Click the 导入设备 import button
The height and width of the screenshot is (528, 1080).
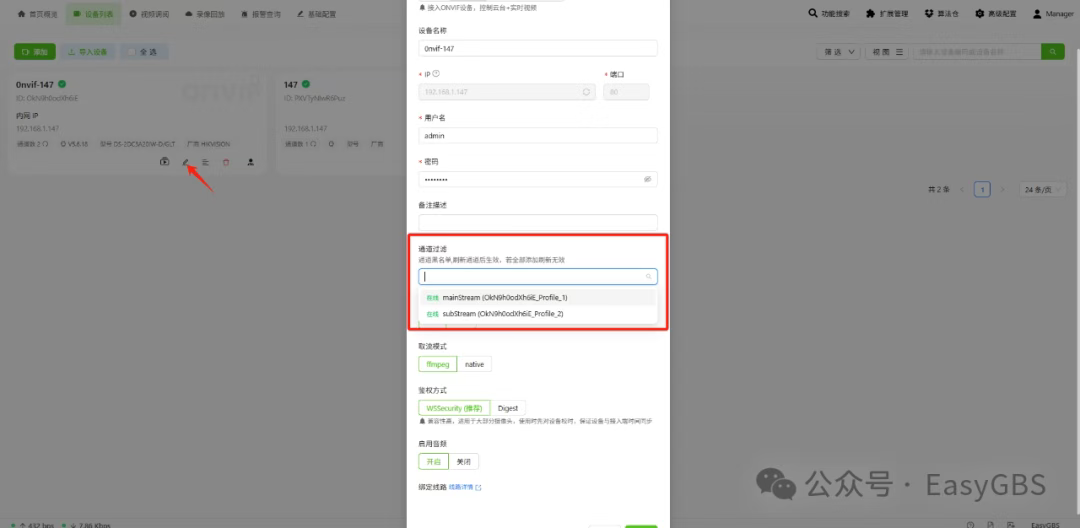coord(87,52)
